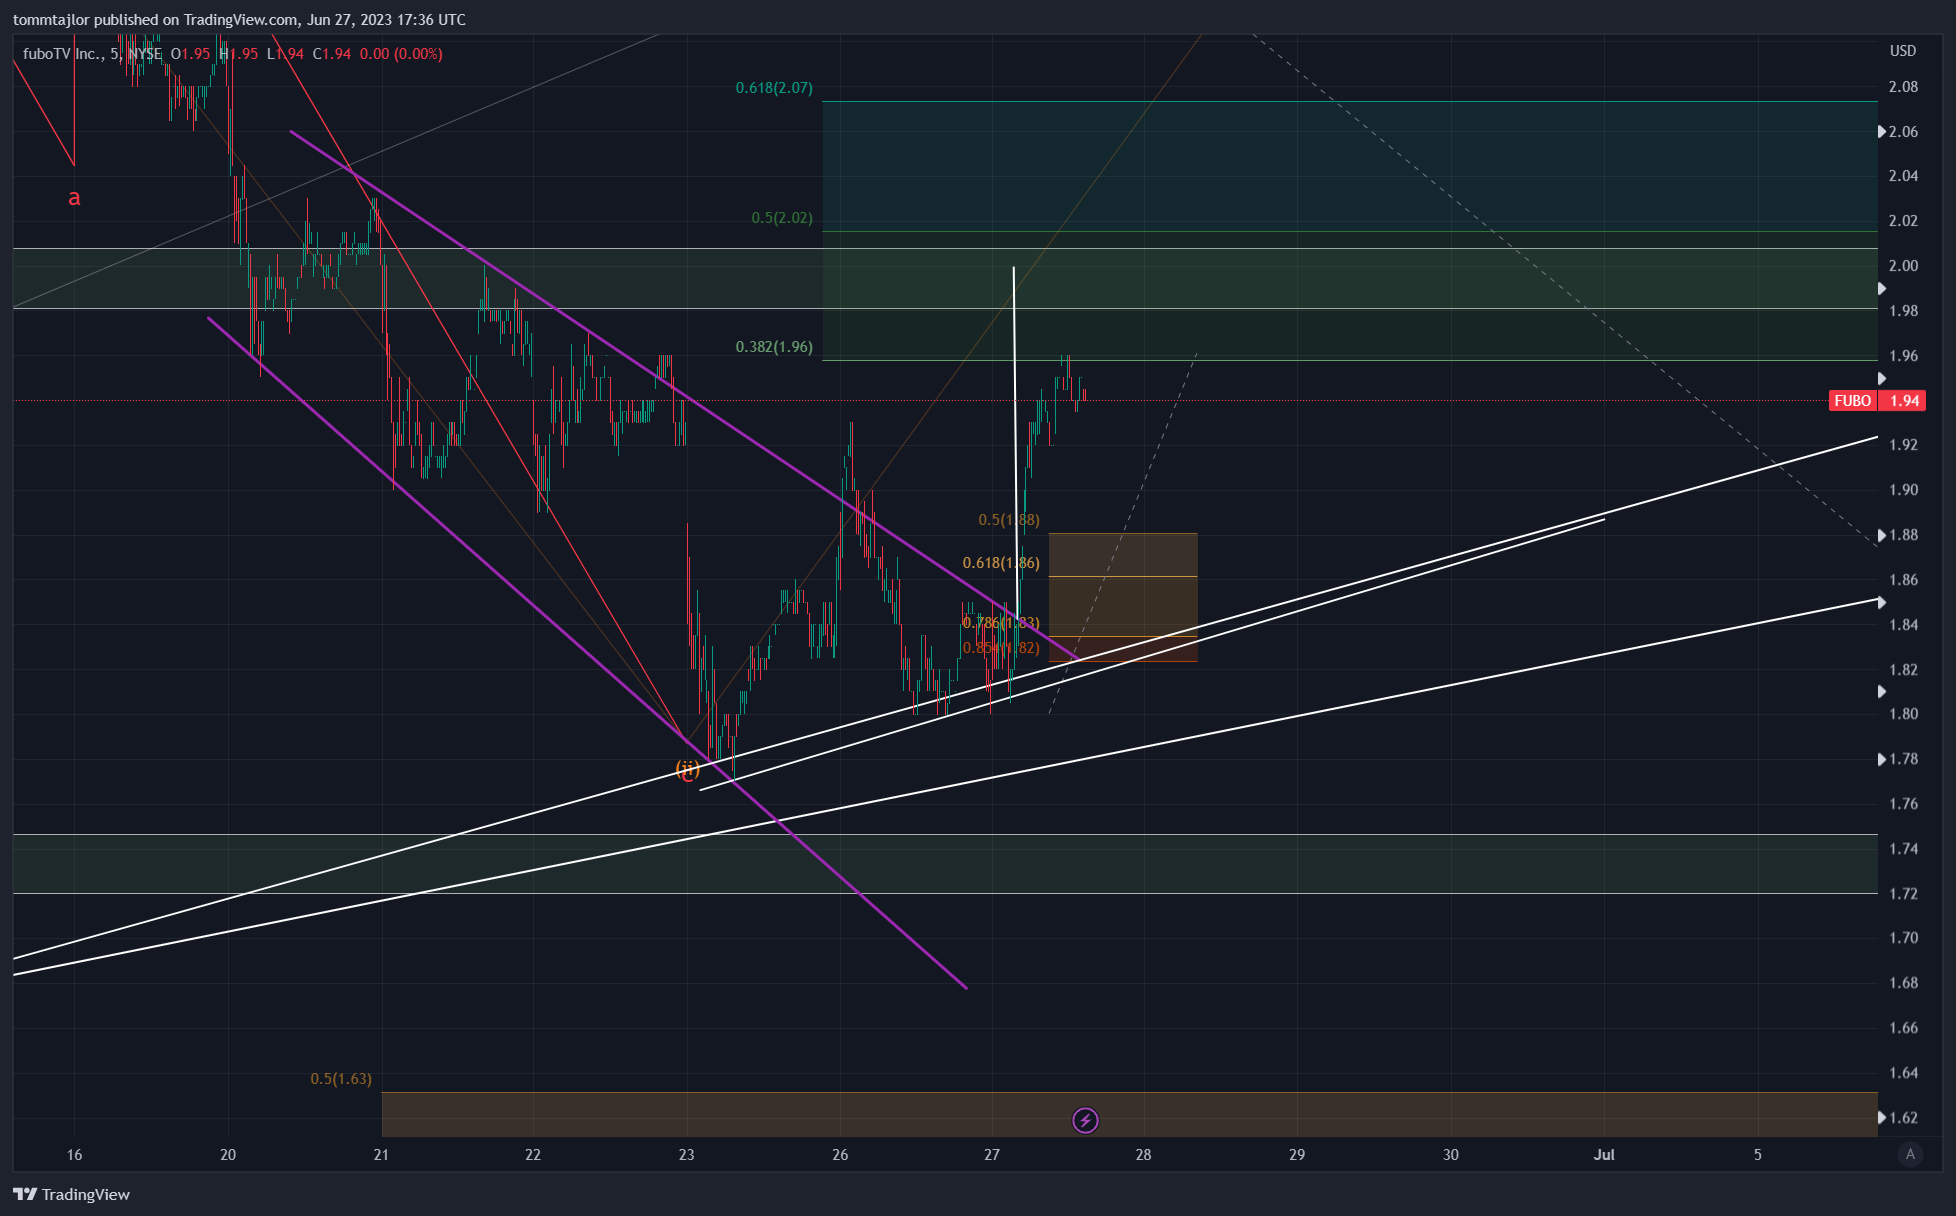The width and height of the screenshot is (1956, 1216).
Task: Click the 23 date on time axis
Action: [686, 1155]
